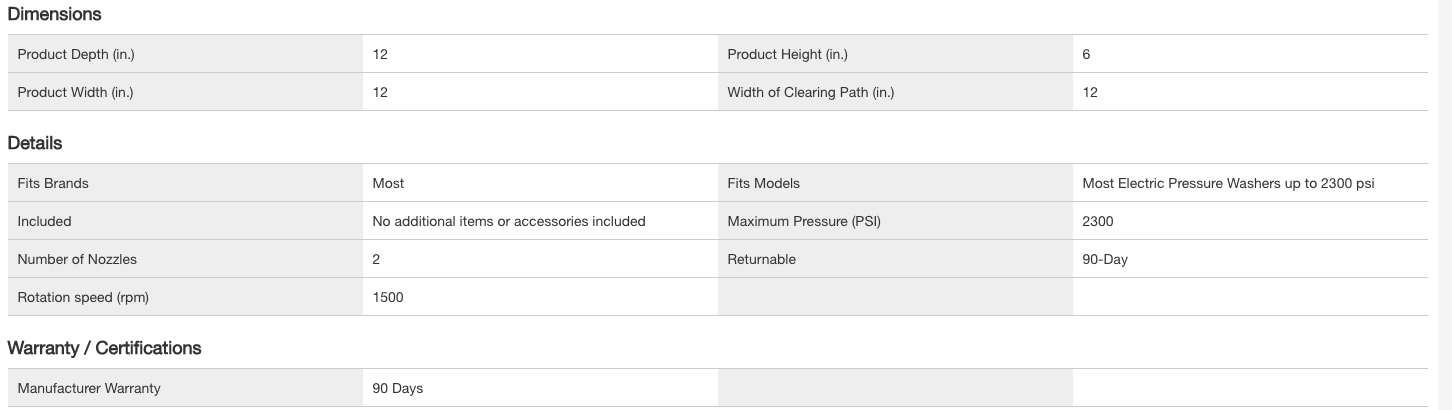Image resolution: width=1452 pixels, height=410 pixels.
Task: Click the Dimensions section heading
Action: click(x=54, y=15)
